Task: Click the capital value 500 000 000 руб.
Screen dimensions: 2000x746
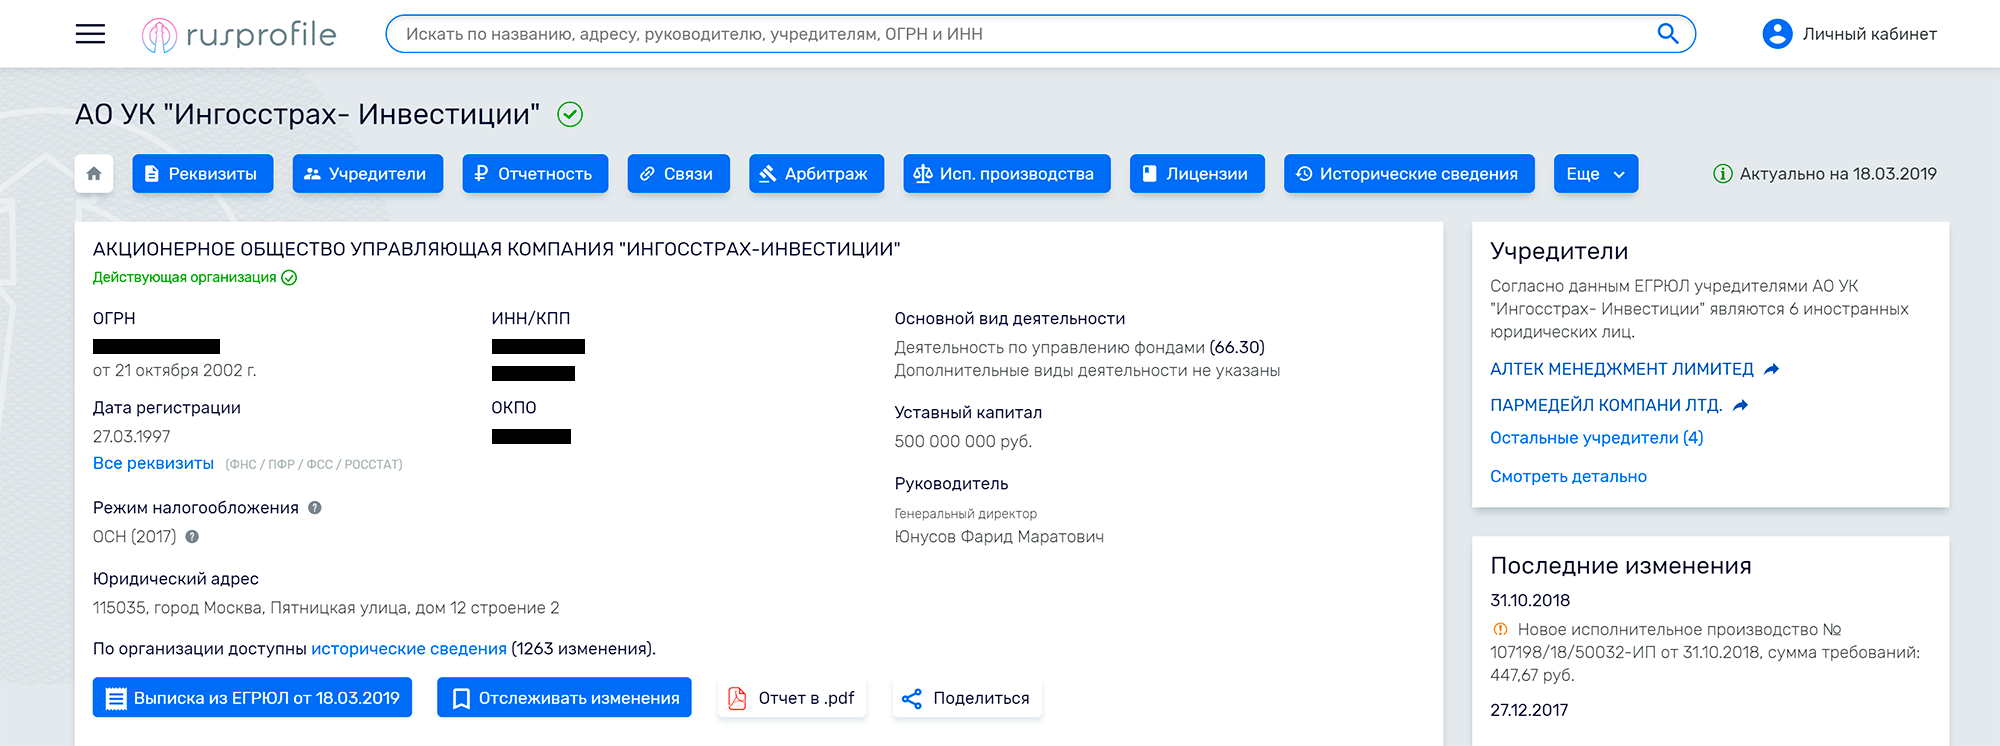Action: (x=963, y=442)
